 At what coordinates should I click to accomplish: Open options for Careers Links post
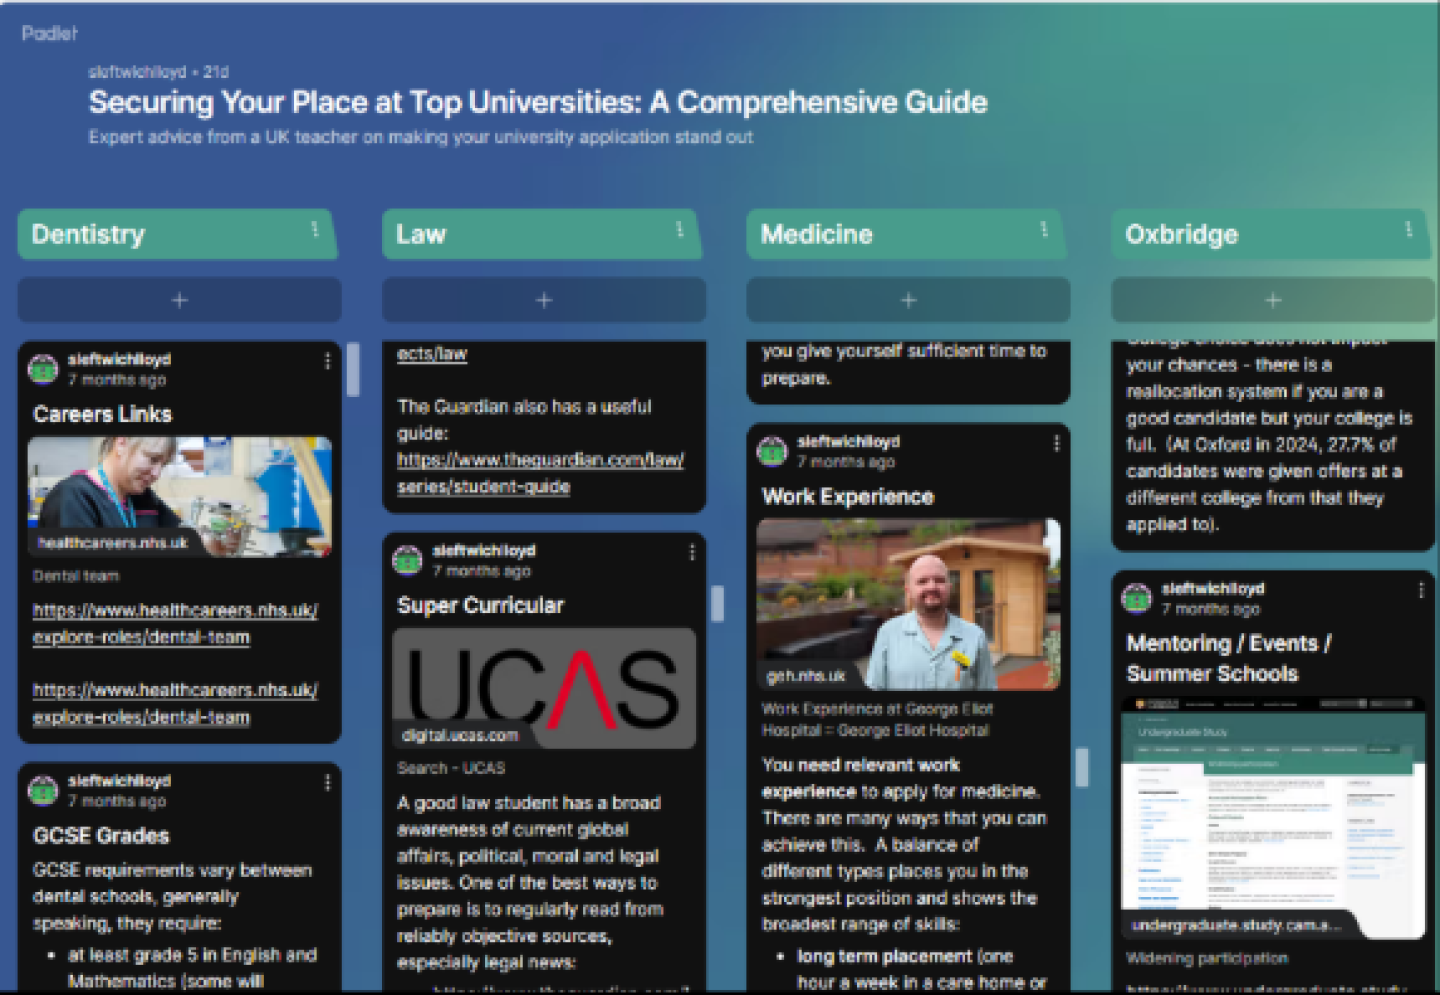pos(327,362)
